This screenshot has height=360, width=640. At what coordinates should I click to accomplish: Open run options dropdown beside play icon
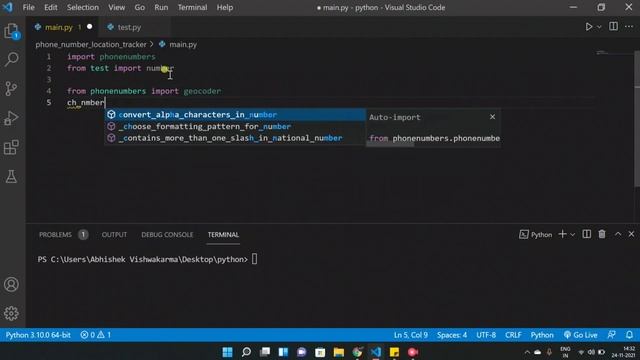pyautogui.click(x=599, y=27)
